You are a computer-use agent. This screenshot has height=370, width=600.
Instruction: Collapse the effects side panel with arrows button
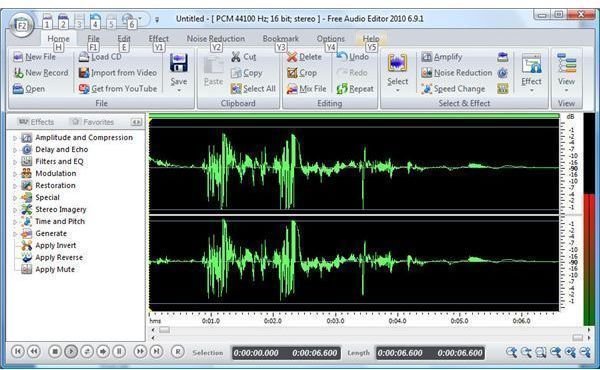(x=136, y=122)
